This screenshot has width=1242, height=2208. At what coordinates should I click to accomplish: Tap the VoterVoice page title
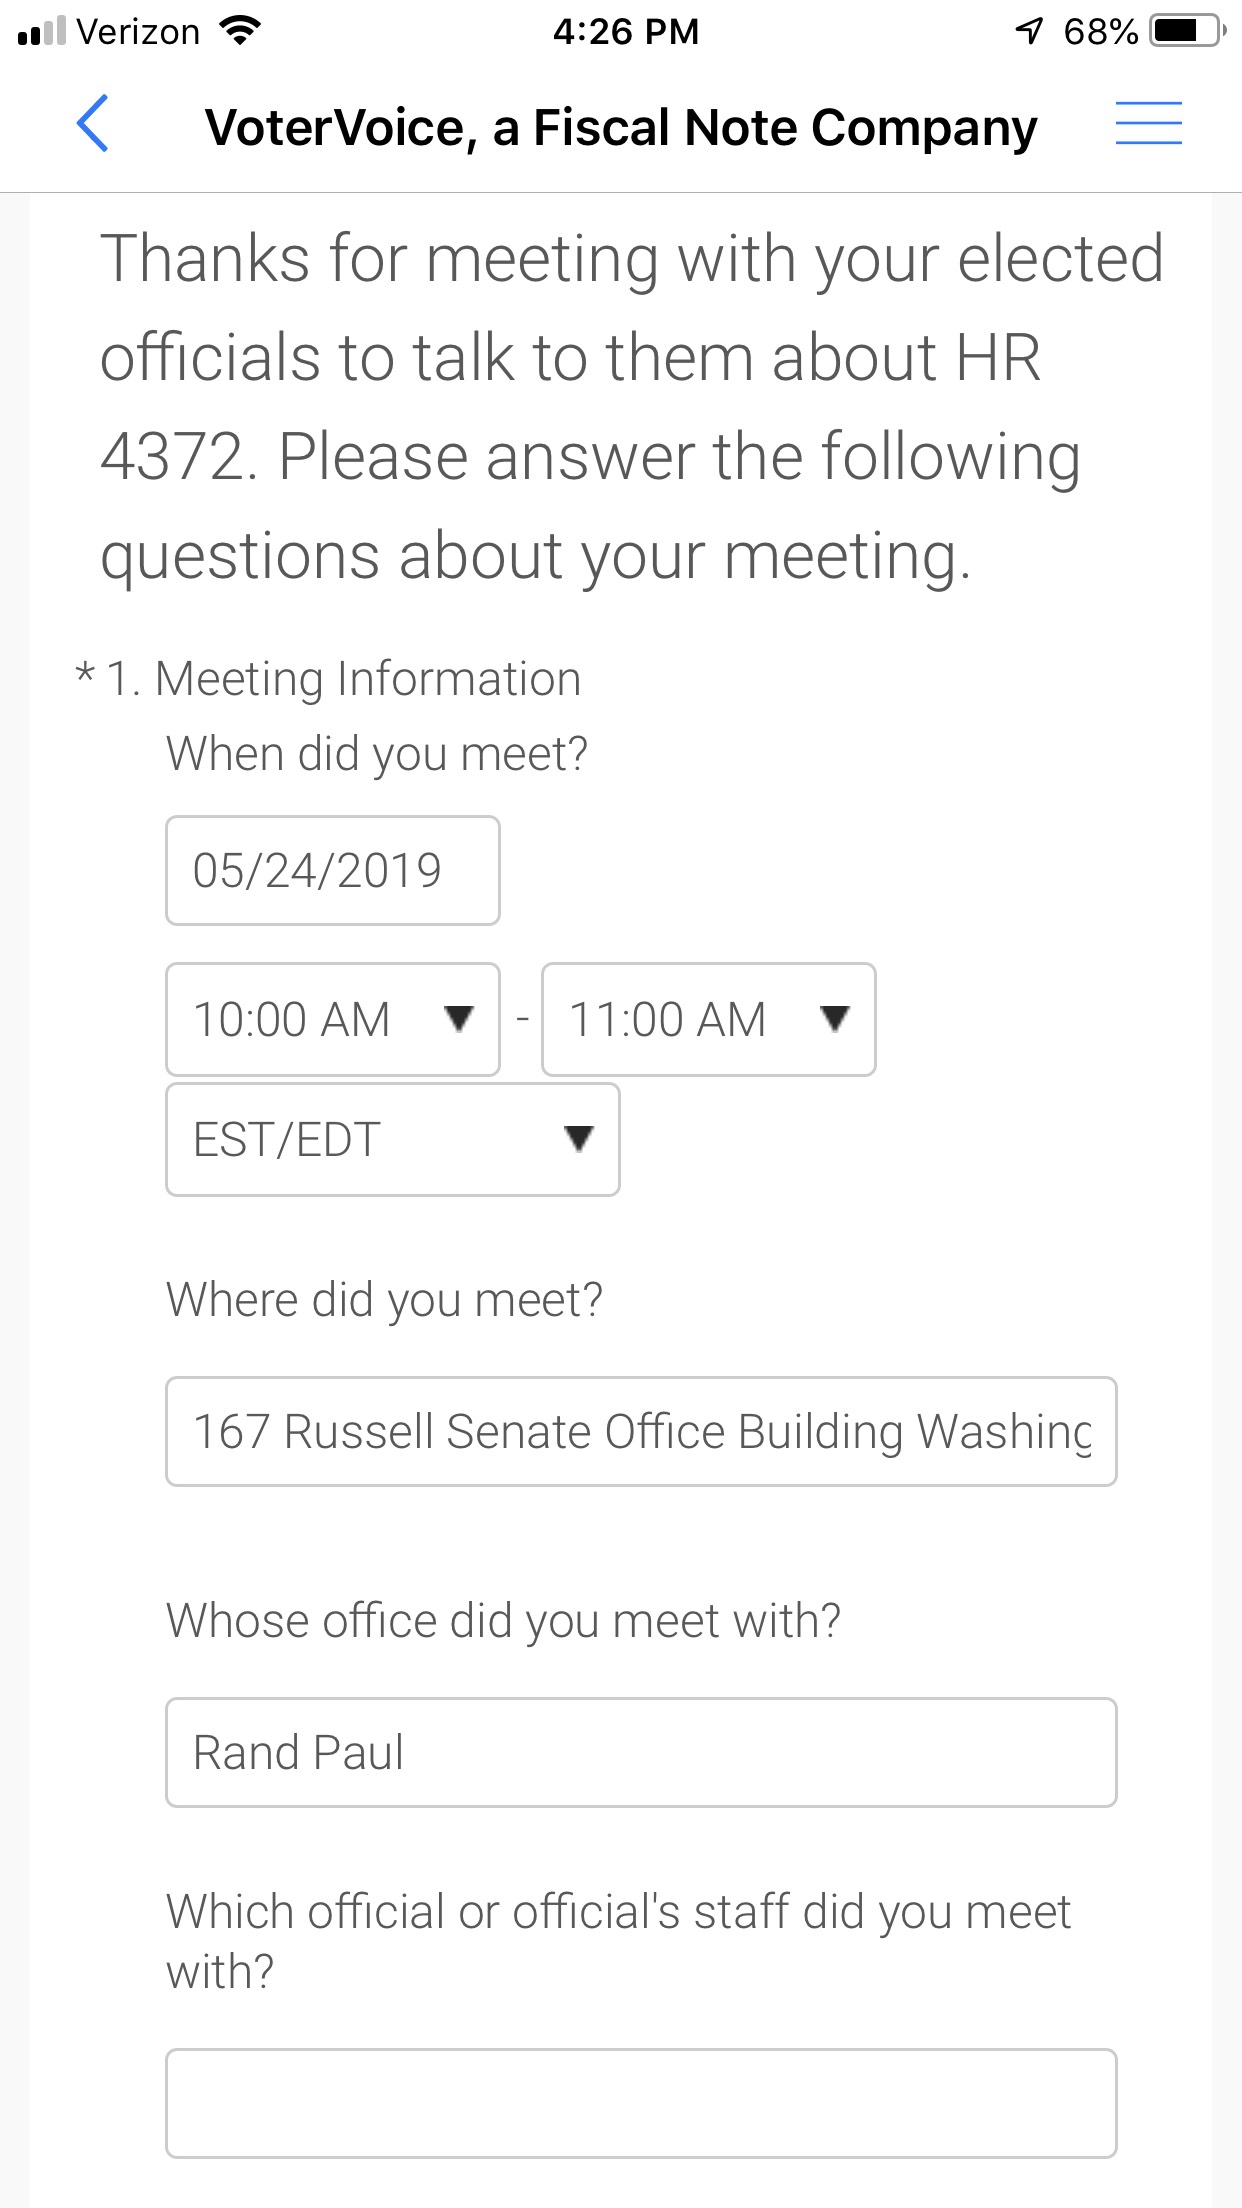pos(621,127)
